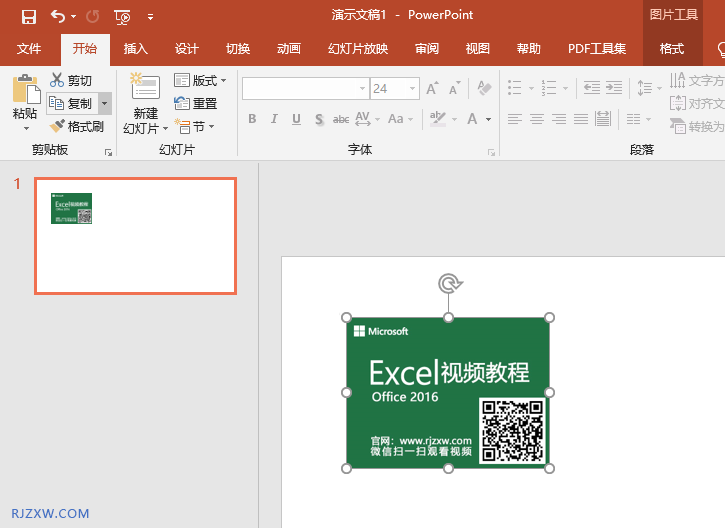Open the File (文件) menu
725x528 pixels.
click(x=29, y=49)
